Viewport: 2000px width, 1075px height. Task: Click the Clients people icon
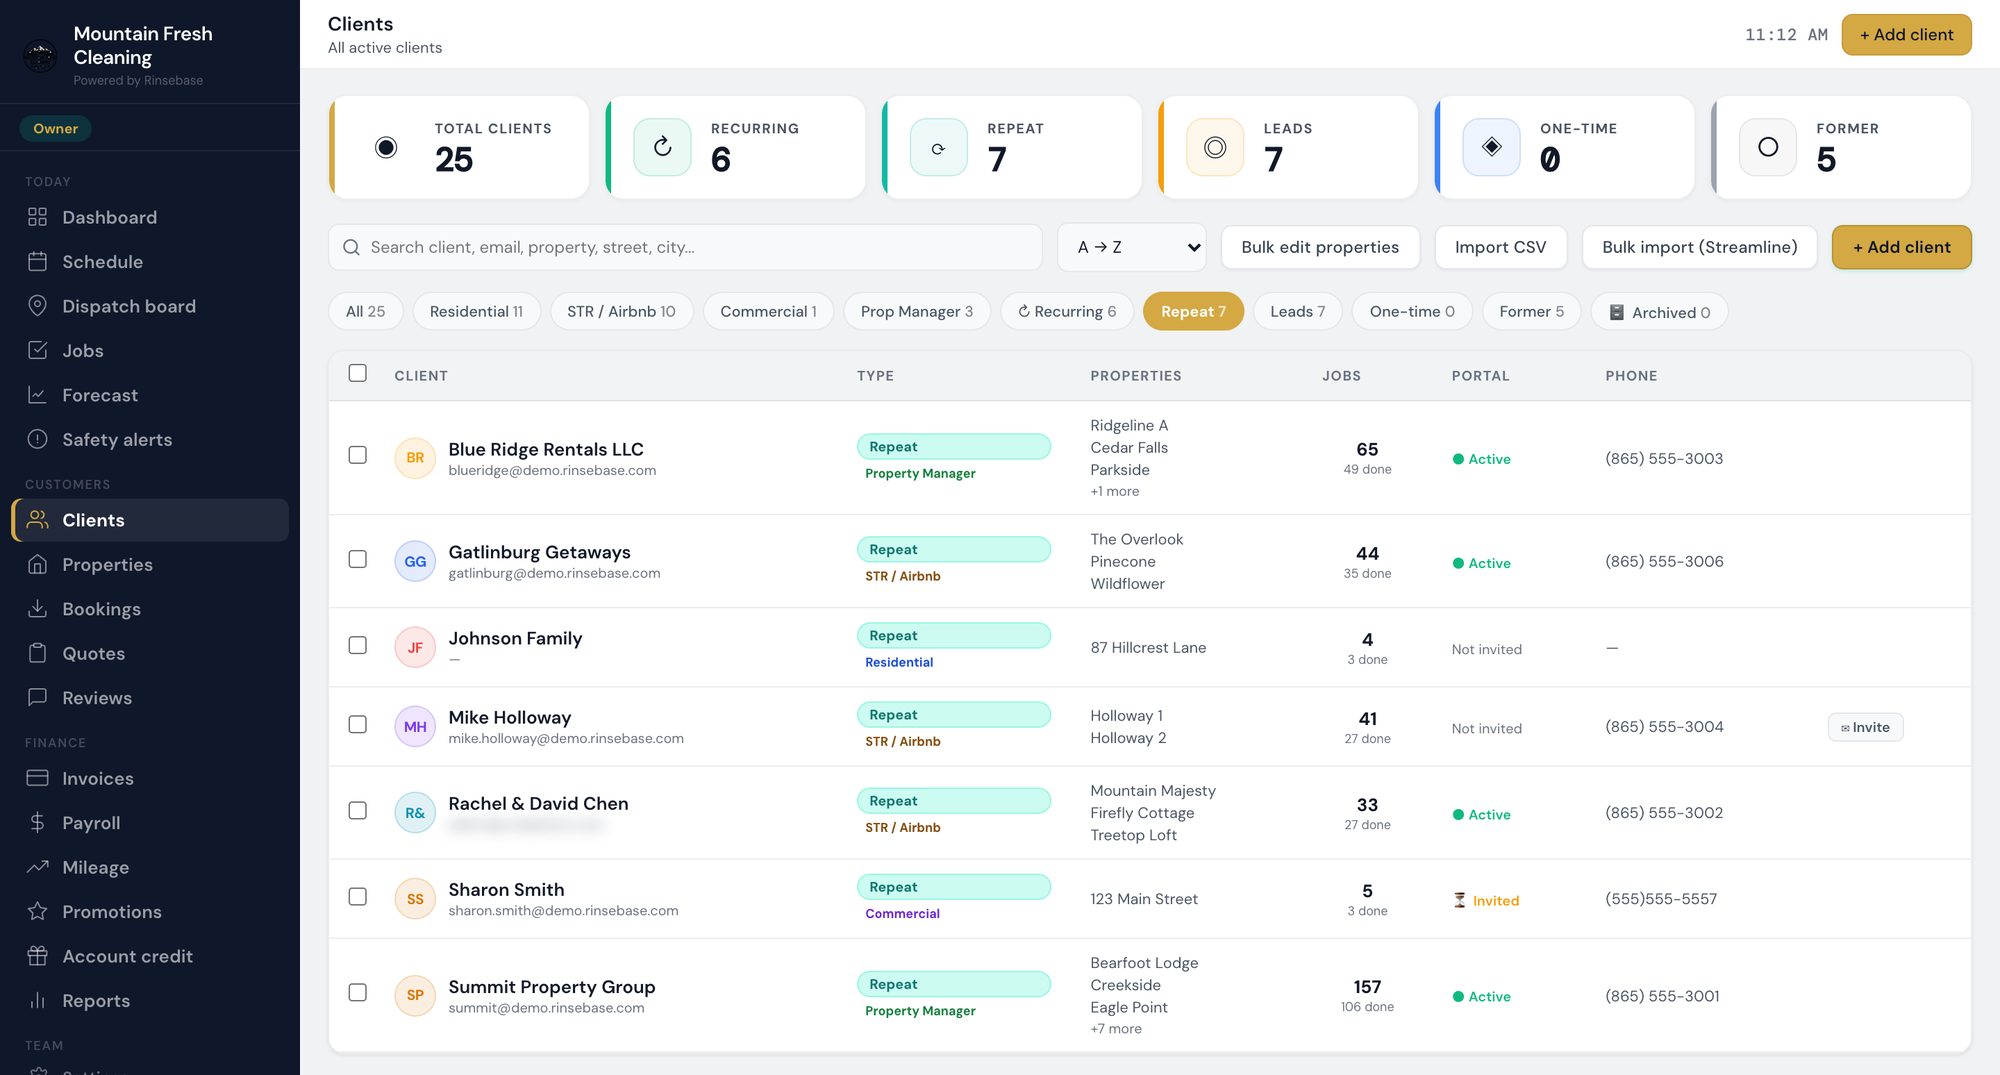(x=37, y=520)
